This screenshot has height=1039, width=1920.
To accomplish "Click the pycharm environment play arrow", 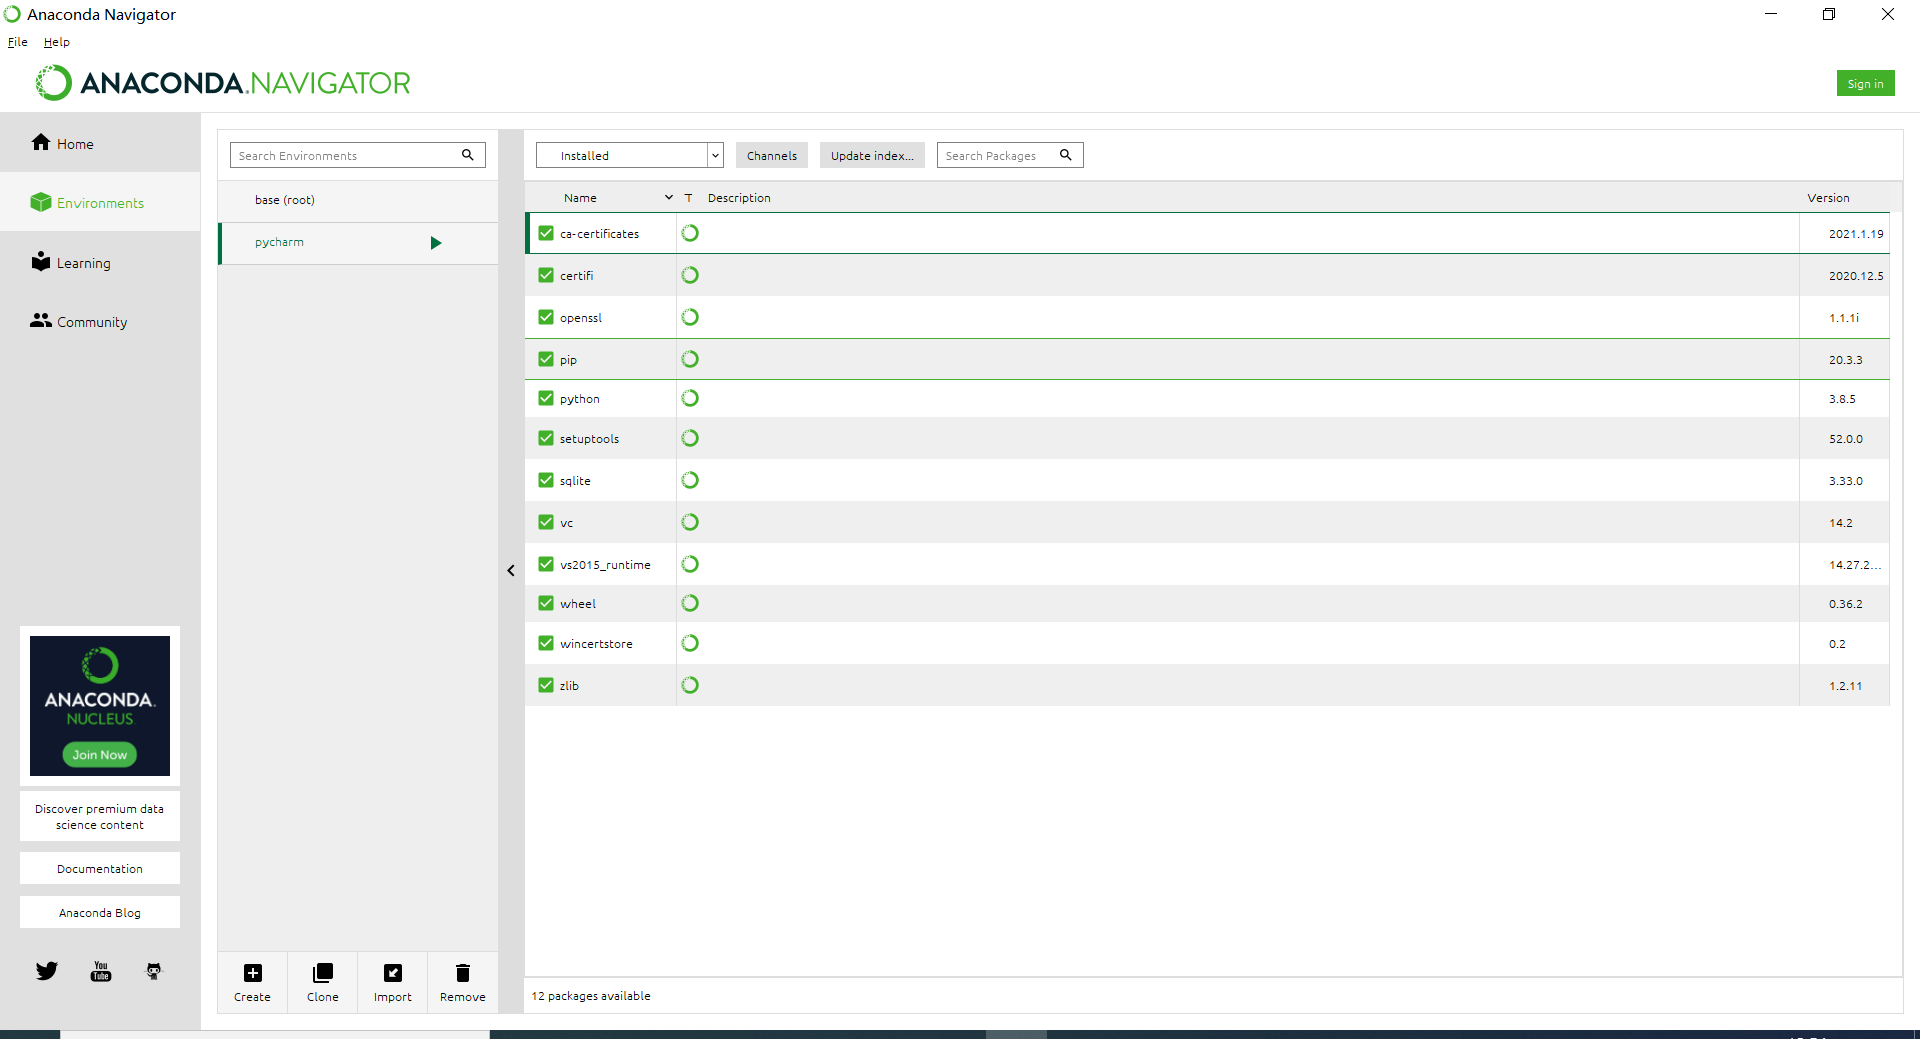I will pos(436,243).
